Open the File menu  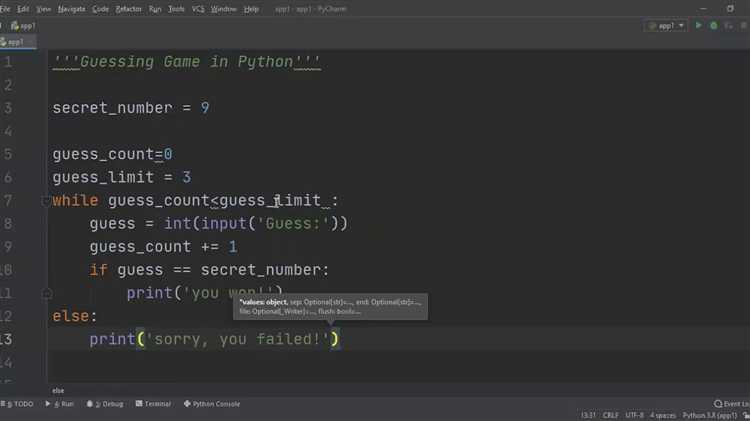5,9
